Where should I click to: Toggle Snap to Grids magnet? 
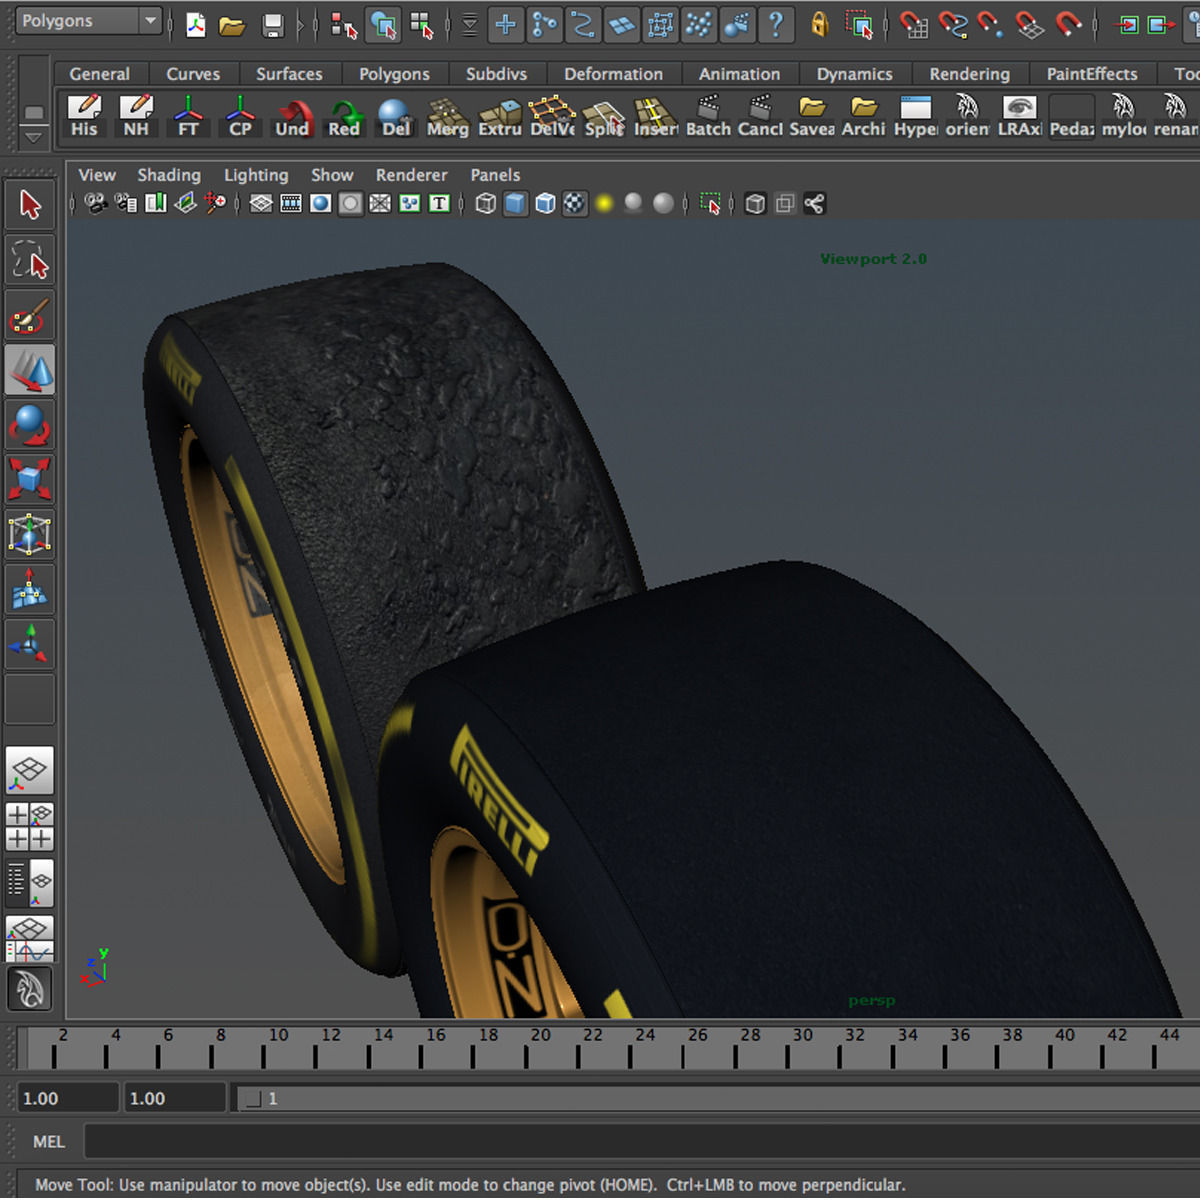(913, 24)
